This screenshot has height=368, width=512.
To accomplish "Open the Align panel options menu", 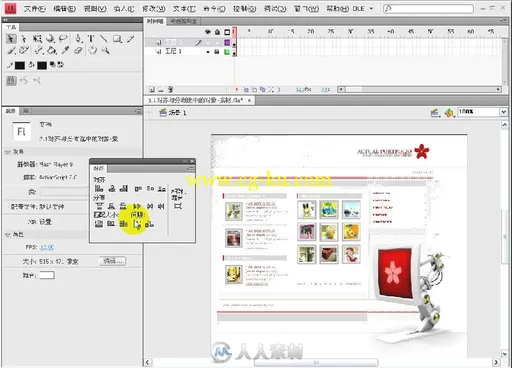I will (190, 169).
